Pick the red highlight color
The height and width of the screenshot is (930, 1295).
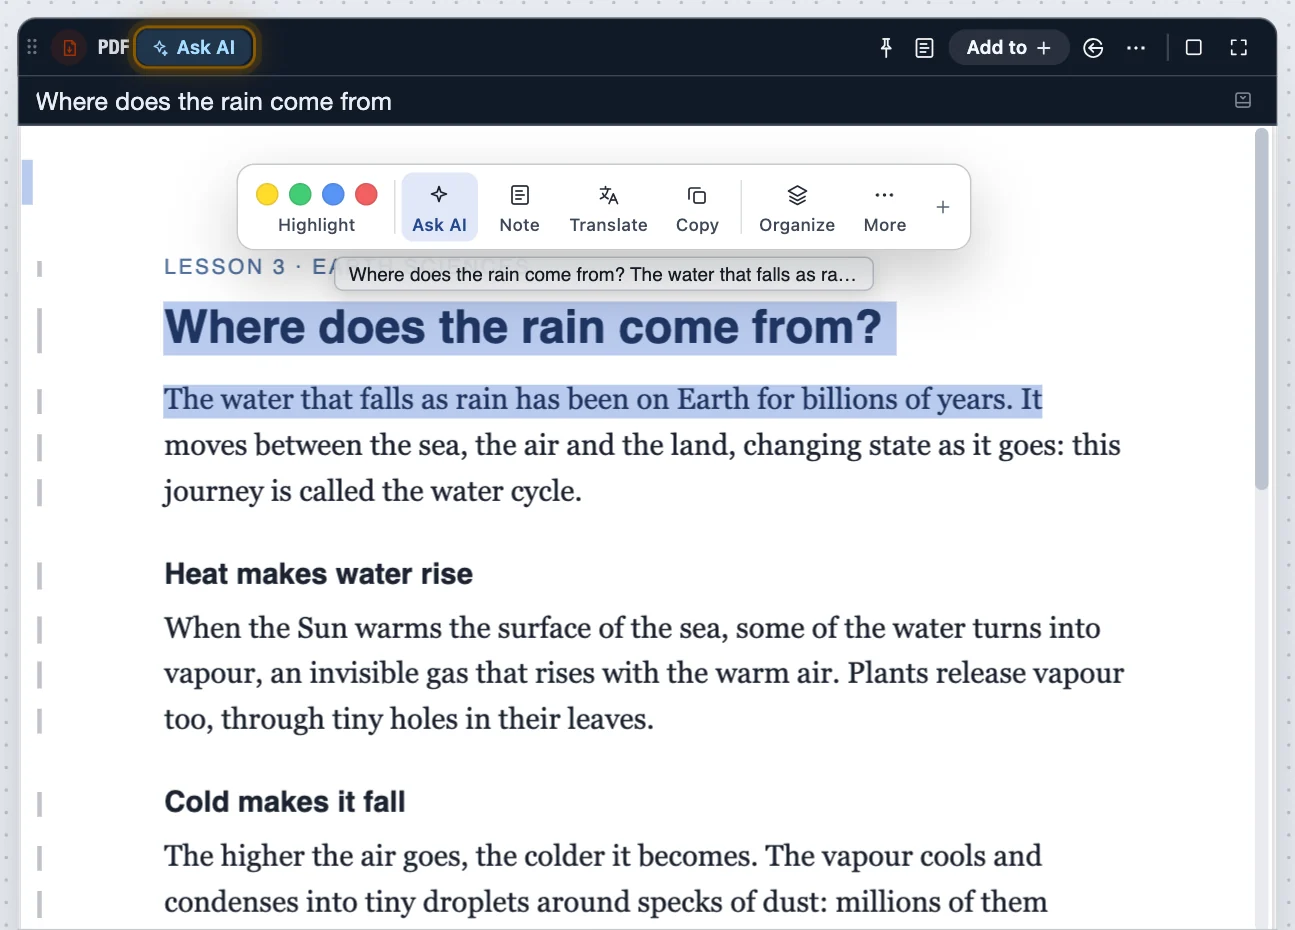366,194
